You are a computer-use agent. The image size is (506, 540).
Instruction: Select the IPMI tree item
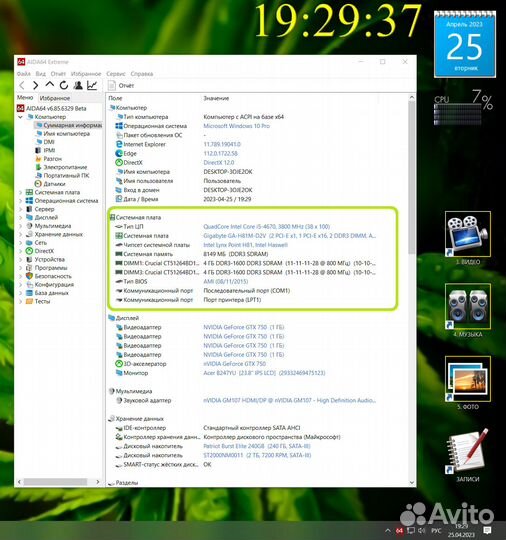pyautogui.click(x=45, y=150)
